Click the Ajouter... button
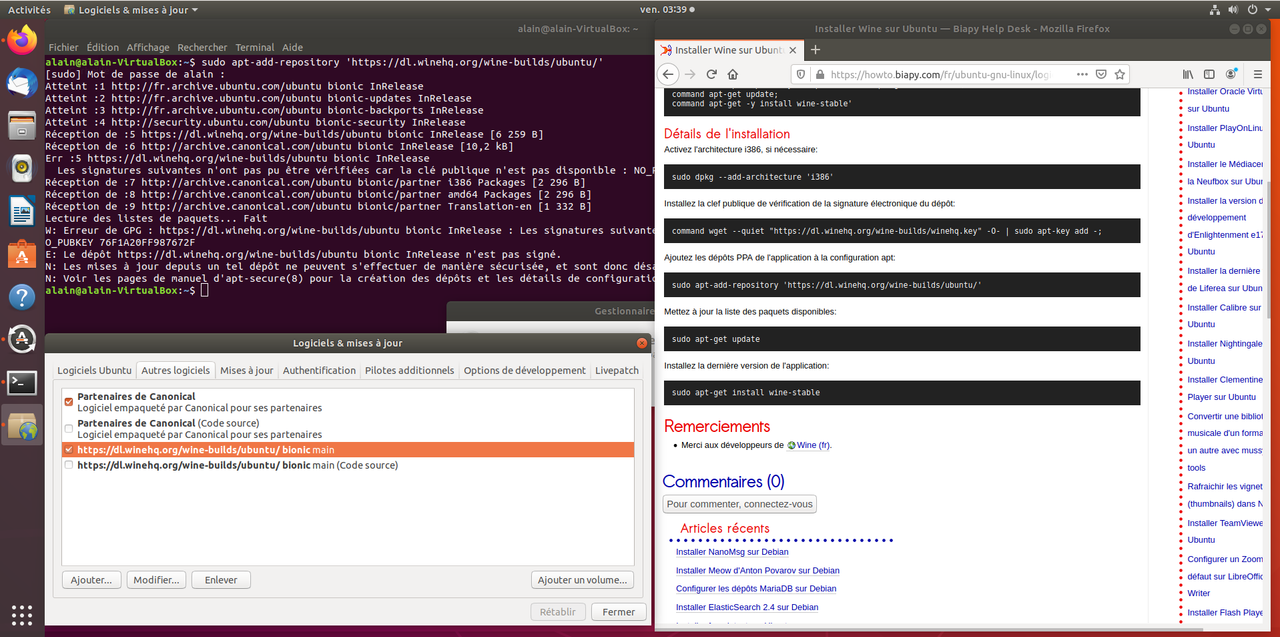 tap(92, 580)
